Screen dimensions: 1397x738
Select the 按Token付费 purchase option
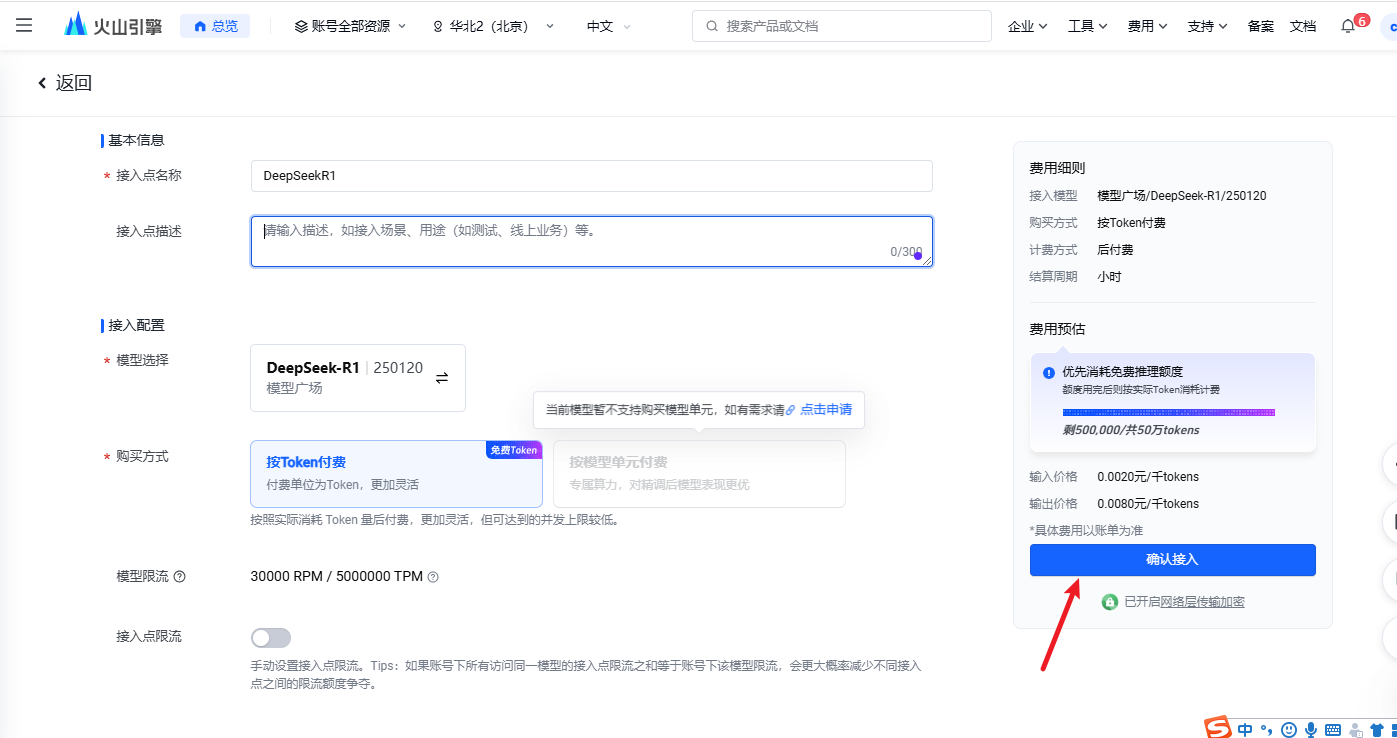click(396, 473)
